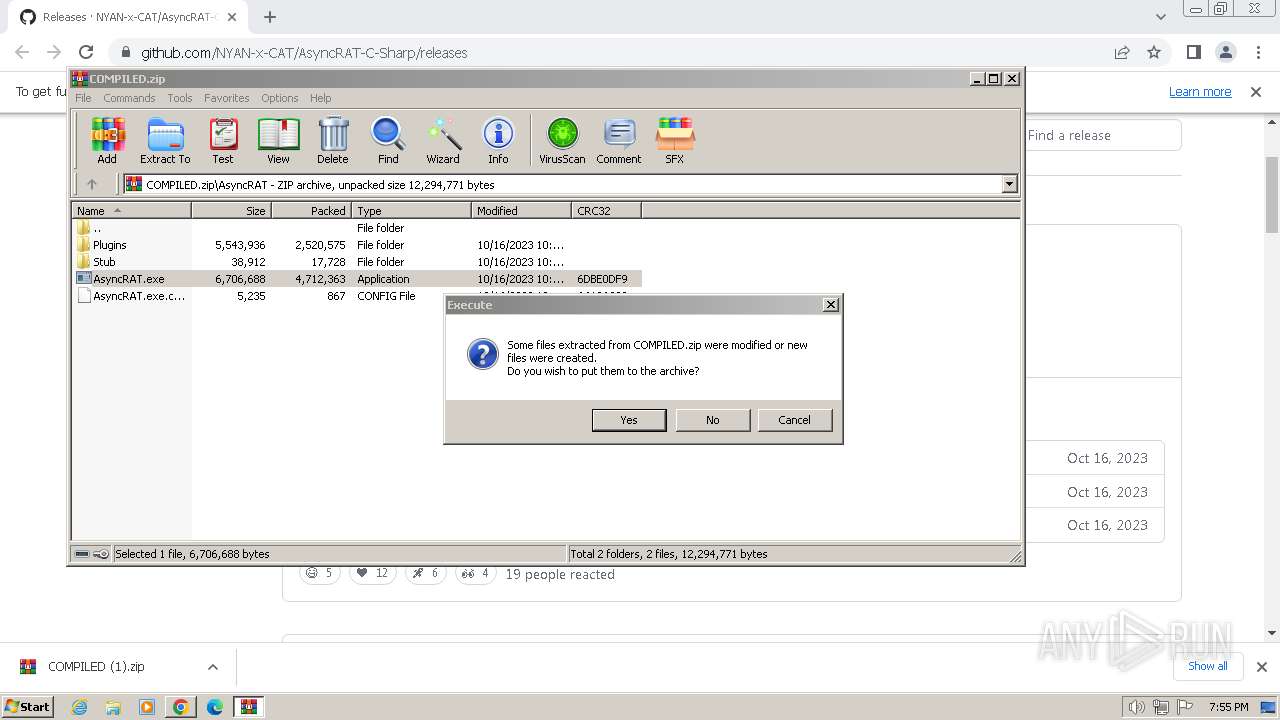Open the Find magnifier tool

pos(388,140)
